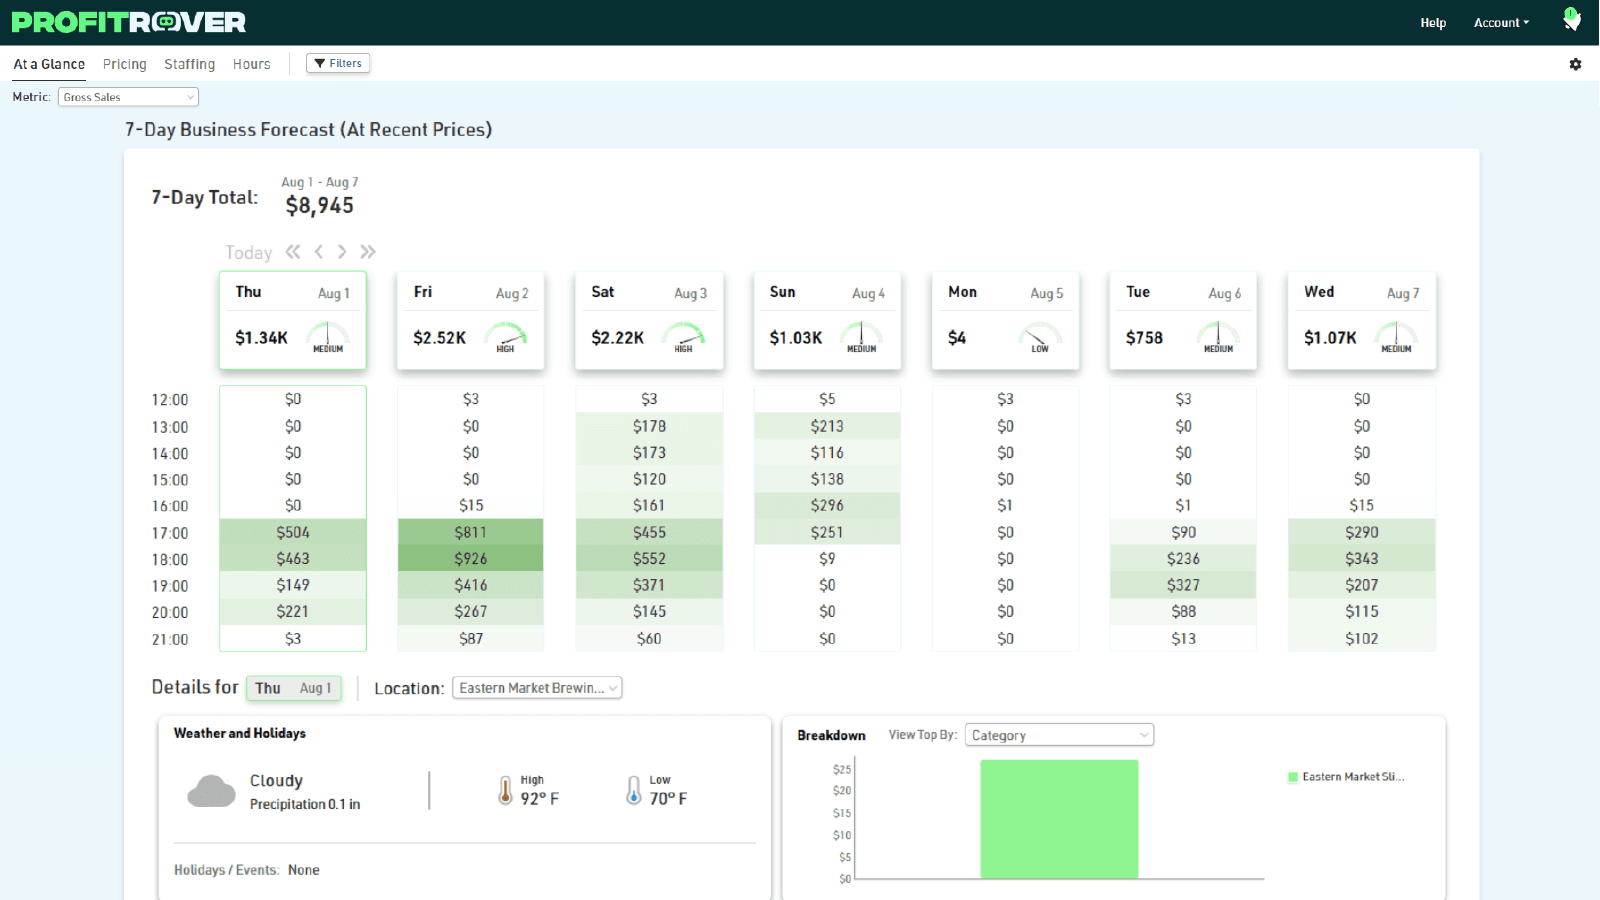1600x900 pixels.
Task: Select the Sat Aug 3 day card
Action: click(x=648, y=320)
